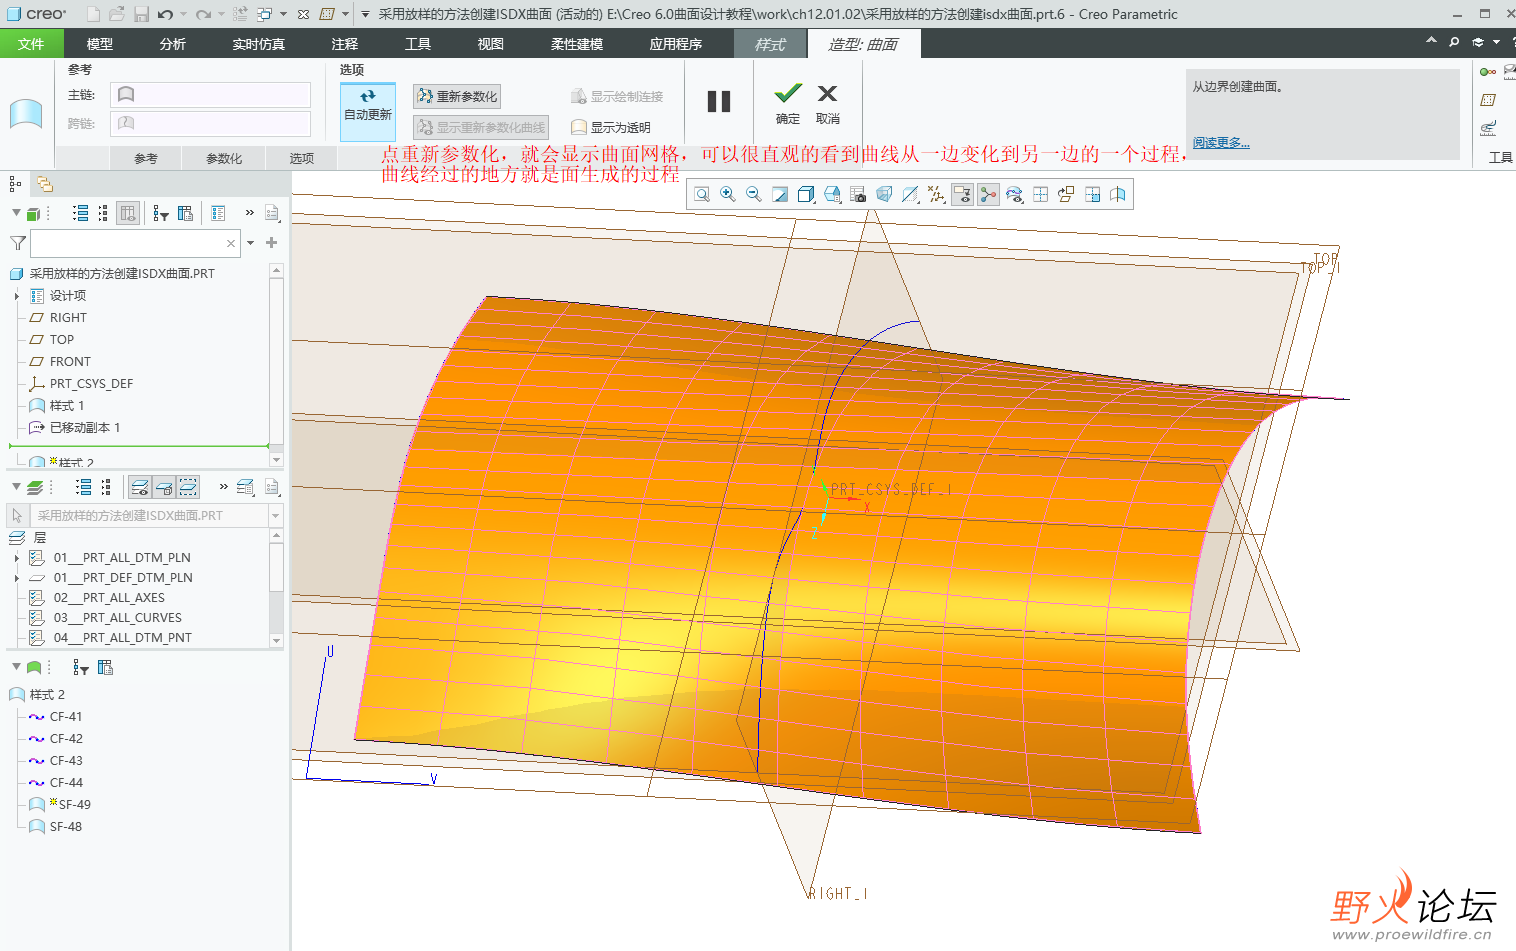Click the Zoom Out icon in graphics toolbar
Image resolution: width=1516 pixels, height=951 pixels.
[x=754, y=194]
